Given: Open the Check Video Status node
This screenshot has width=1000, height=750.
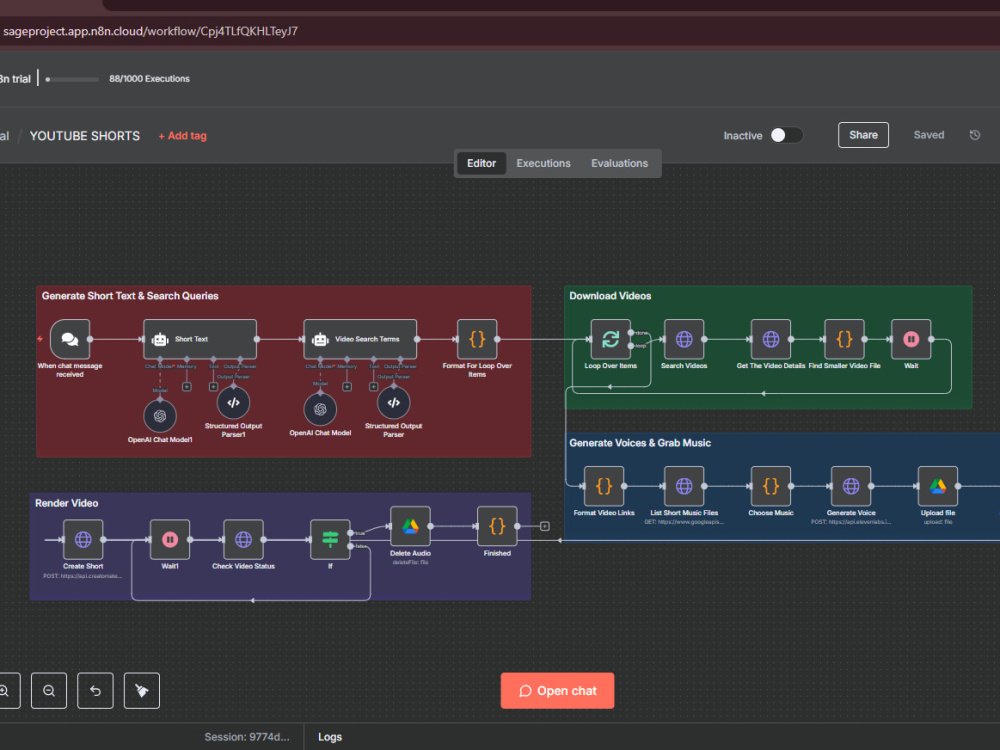Looking at the screenshot, I should 243,540.
